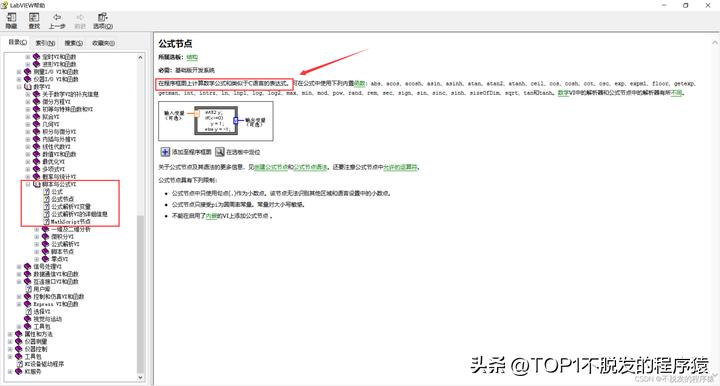Click the page icon beside 用户库
Screen dimensions: 720x386
click(28, 289)
